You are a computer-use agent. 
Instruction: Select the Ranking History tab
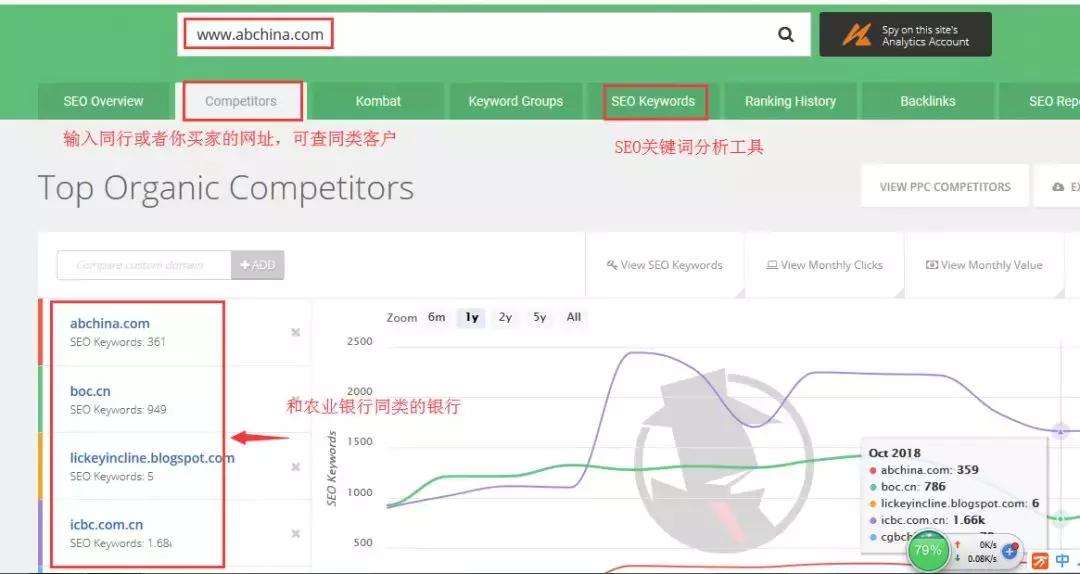790,101
